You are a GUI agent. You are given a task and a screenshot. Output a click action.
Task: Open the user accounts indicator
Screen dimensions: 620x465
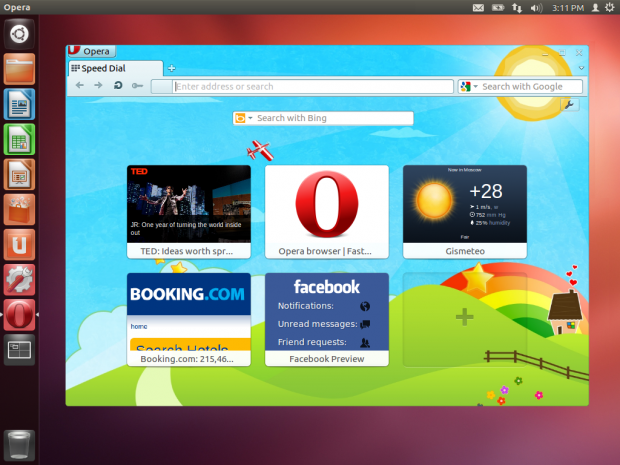tap(595, 8)
